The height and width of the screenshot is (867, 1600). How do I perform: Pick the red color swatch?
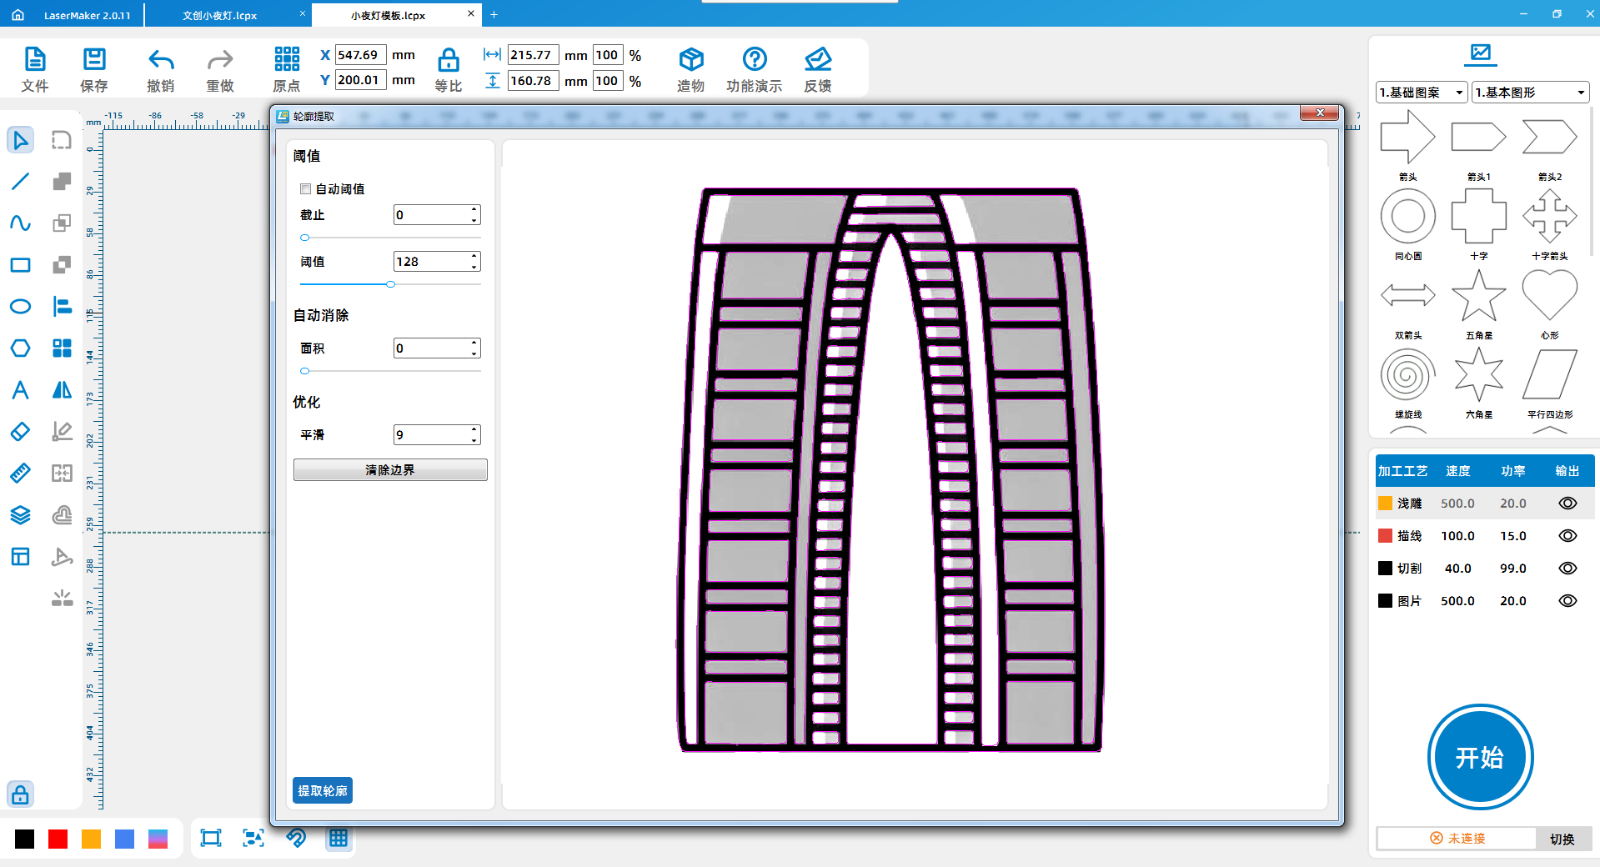coord(58,839)
